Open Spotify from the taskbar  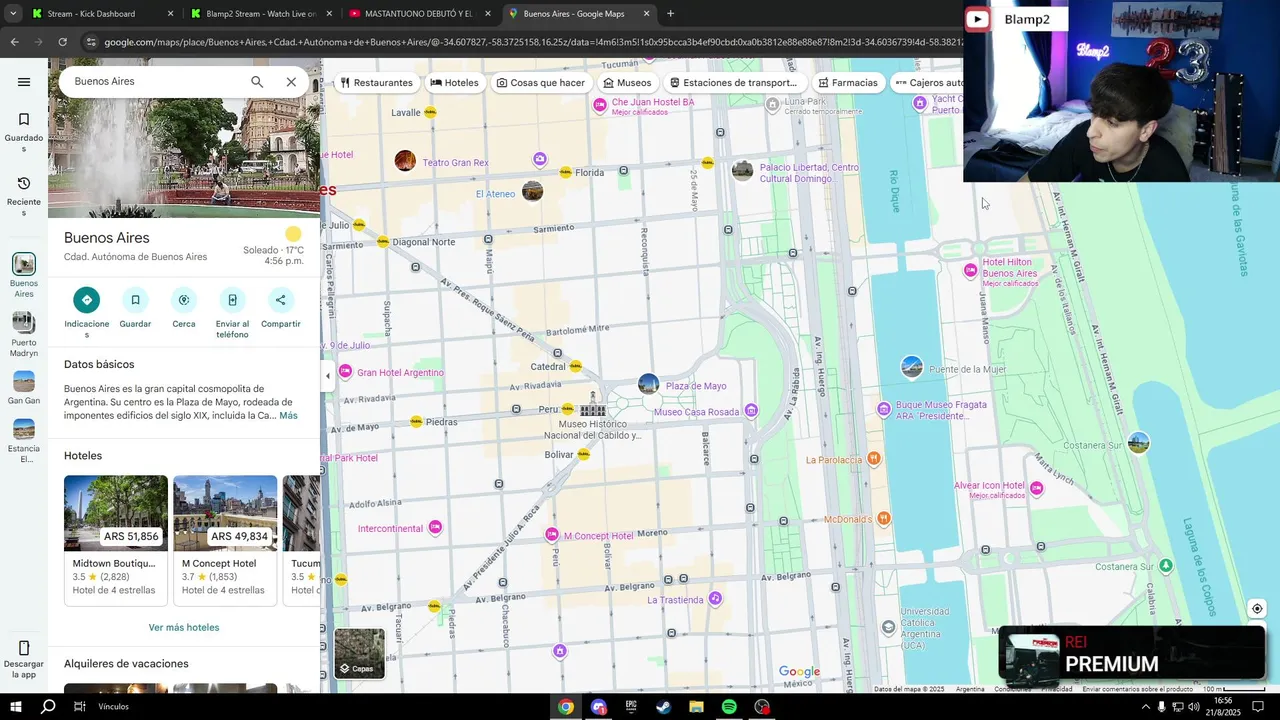click(729, 707)
